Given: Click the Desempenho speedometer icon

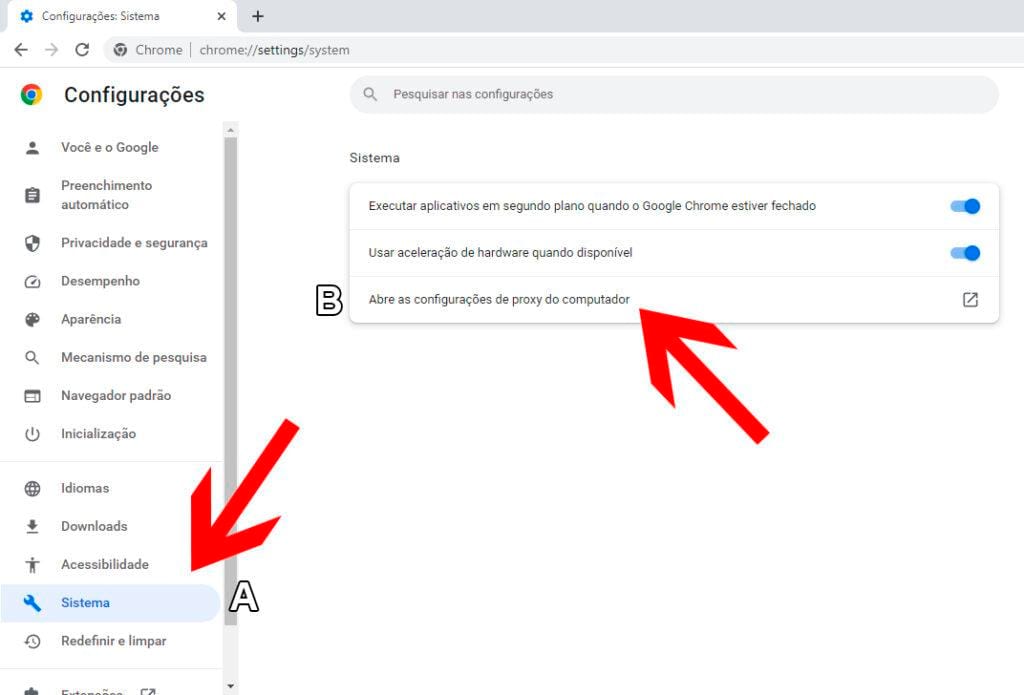Looking at the screenshot, I should point(31,281).
